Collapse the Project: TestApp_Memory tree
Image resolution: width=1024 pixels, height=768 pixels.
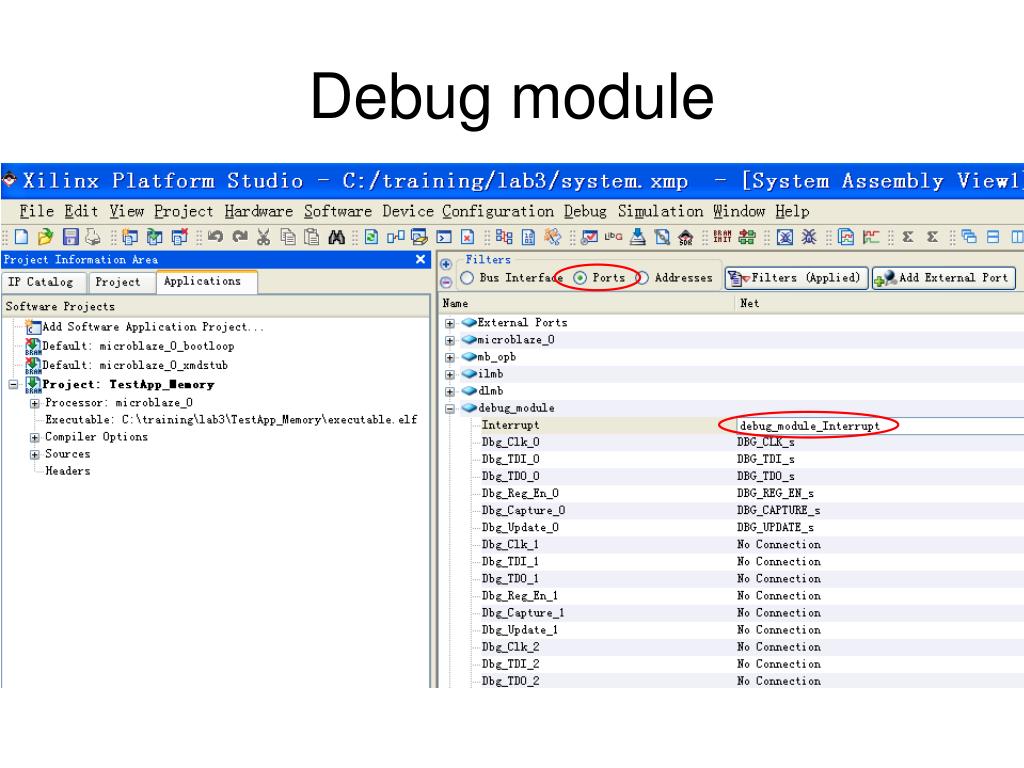click(x=13, y=385)
